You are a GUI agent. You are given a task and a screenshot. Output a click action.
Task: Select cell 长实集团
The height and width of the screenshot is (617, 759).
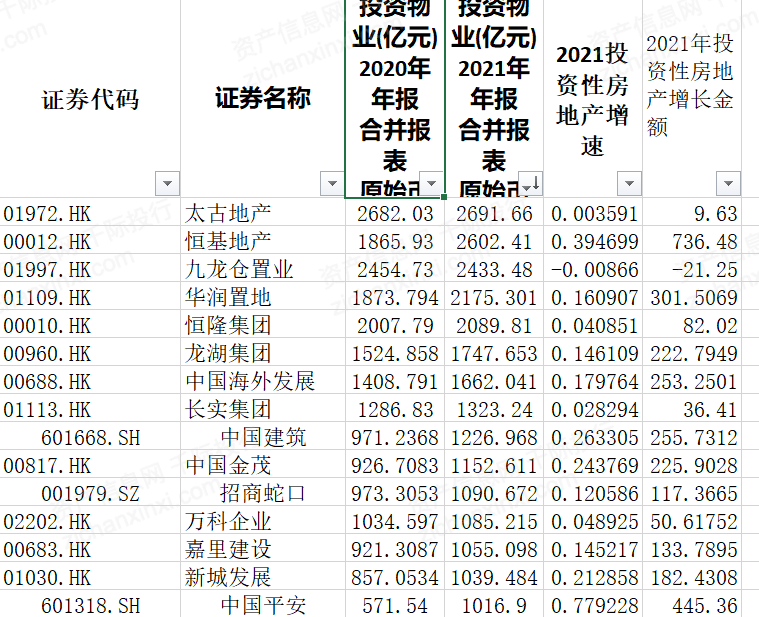(263, 408)
